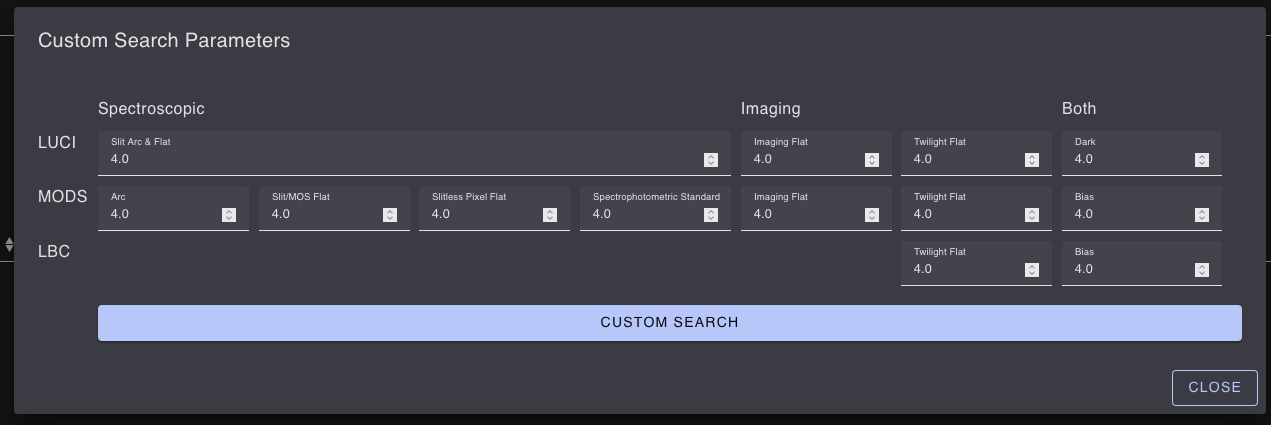Screen dimensions: 1271x425
Task: Click the LUCI Dark field stepper
Action: pos(1201,160)
